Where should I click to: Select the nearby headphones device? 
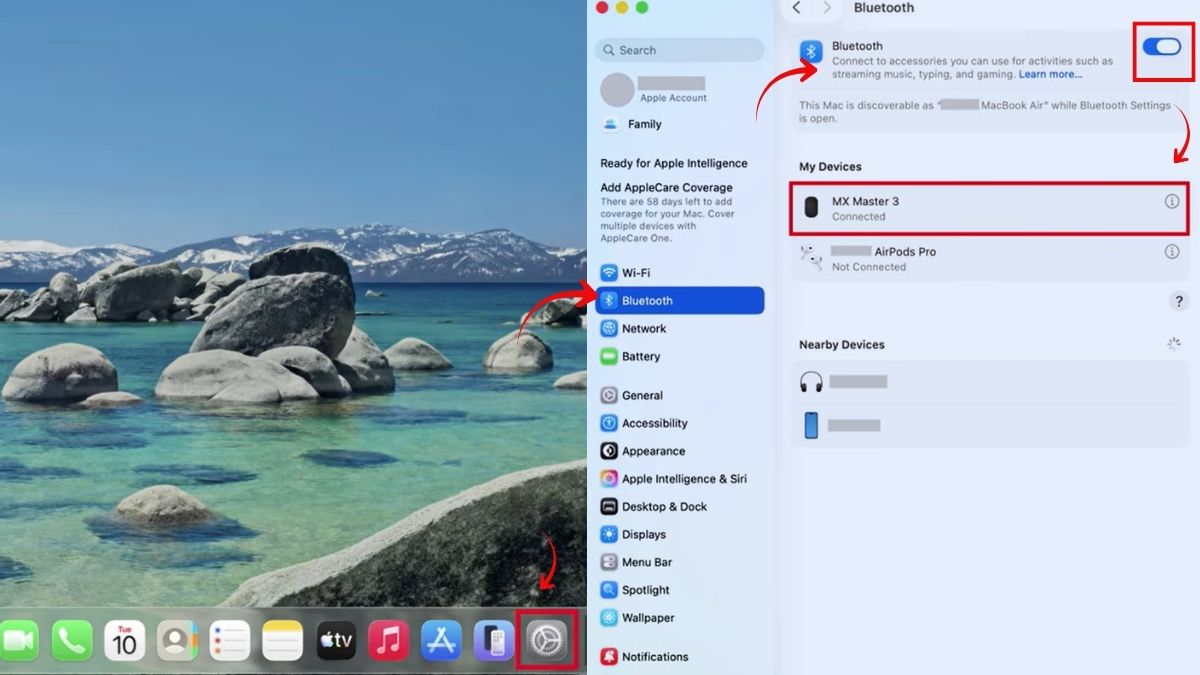[990, 382]
